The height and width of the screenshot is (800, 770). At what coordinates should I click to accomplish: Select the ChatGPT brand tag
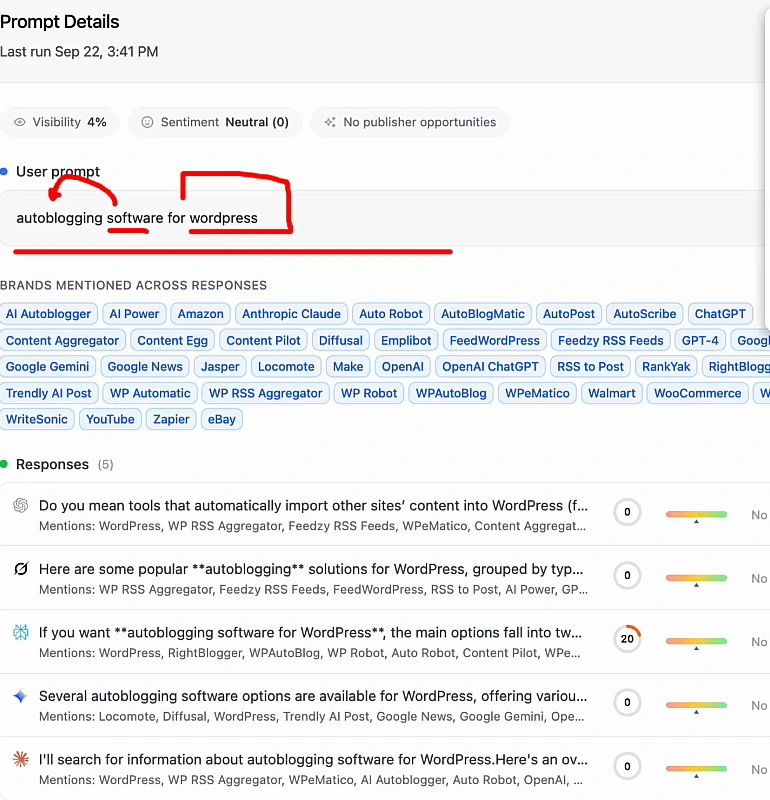[x=720, y=314]
